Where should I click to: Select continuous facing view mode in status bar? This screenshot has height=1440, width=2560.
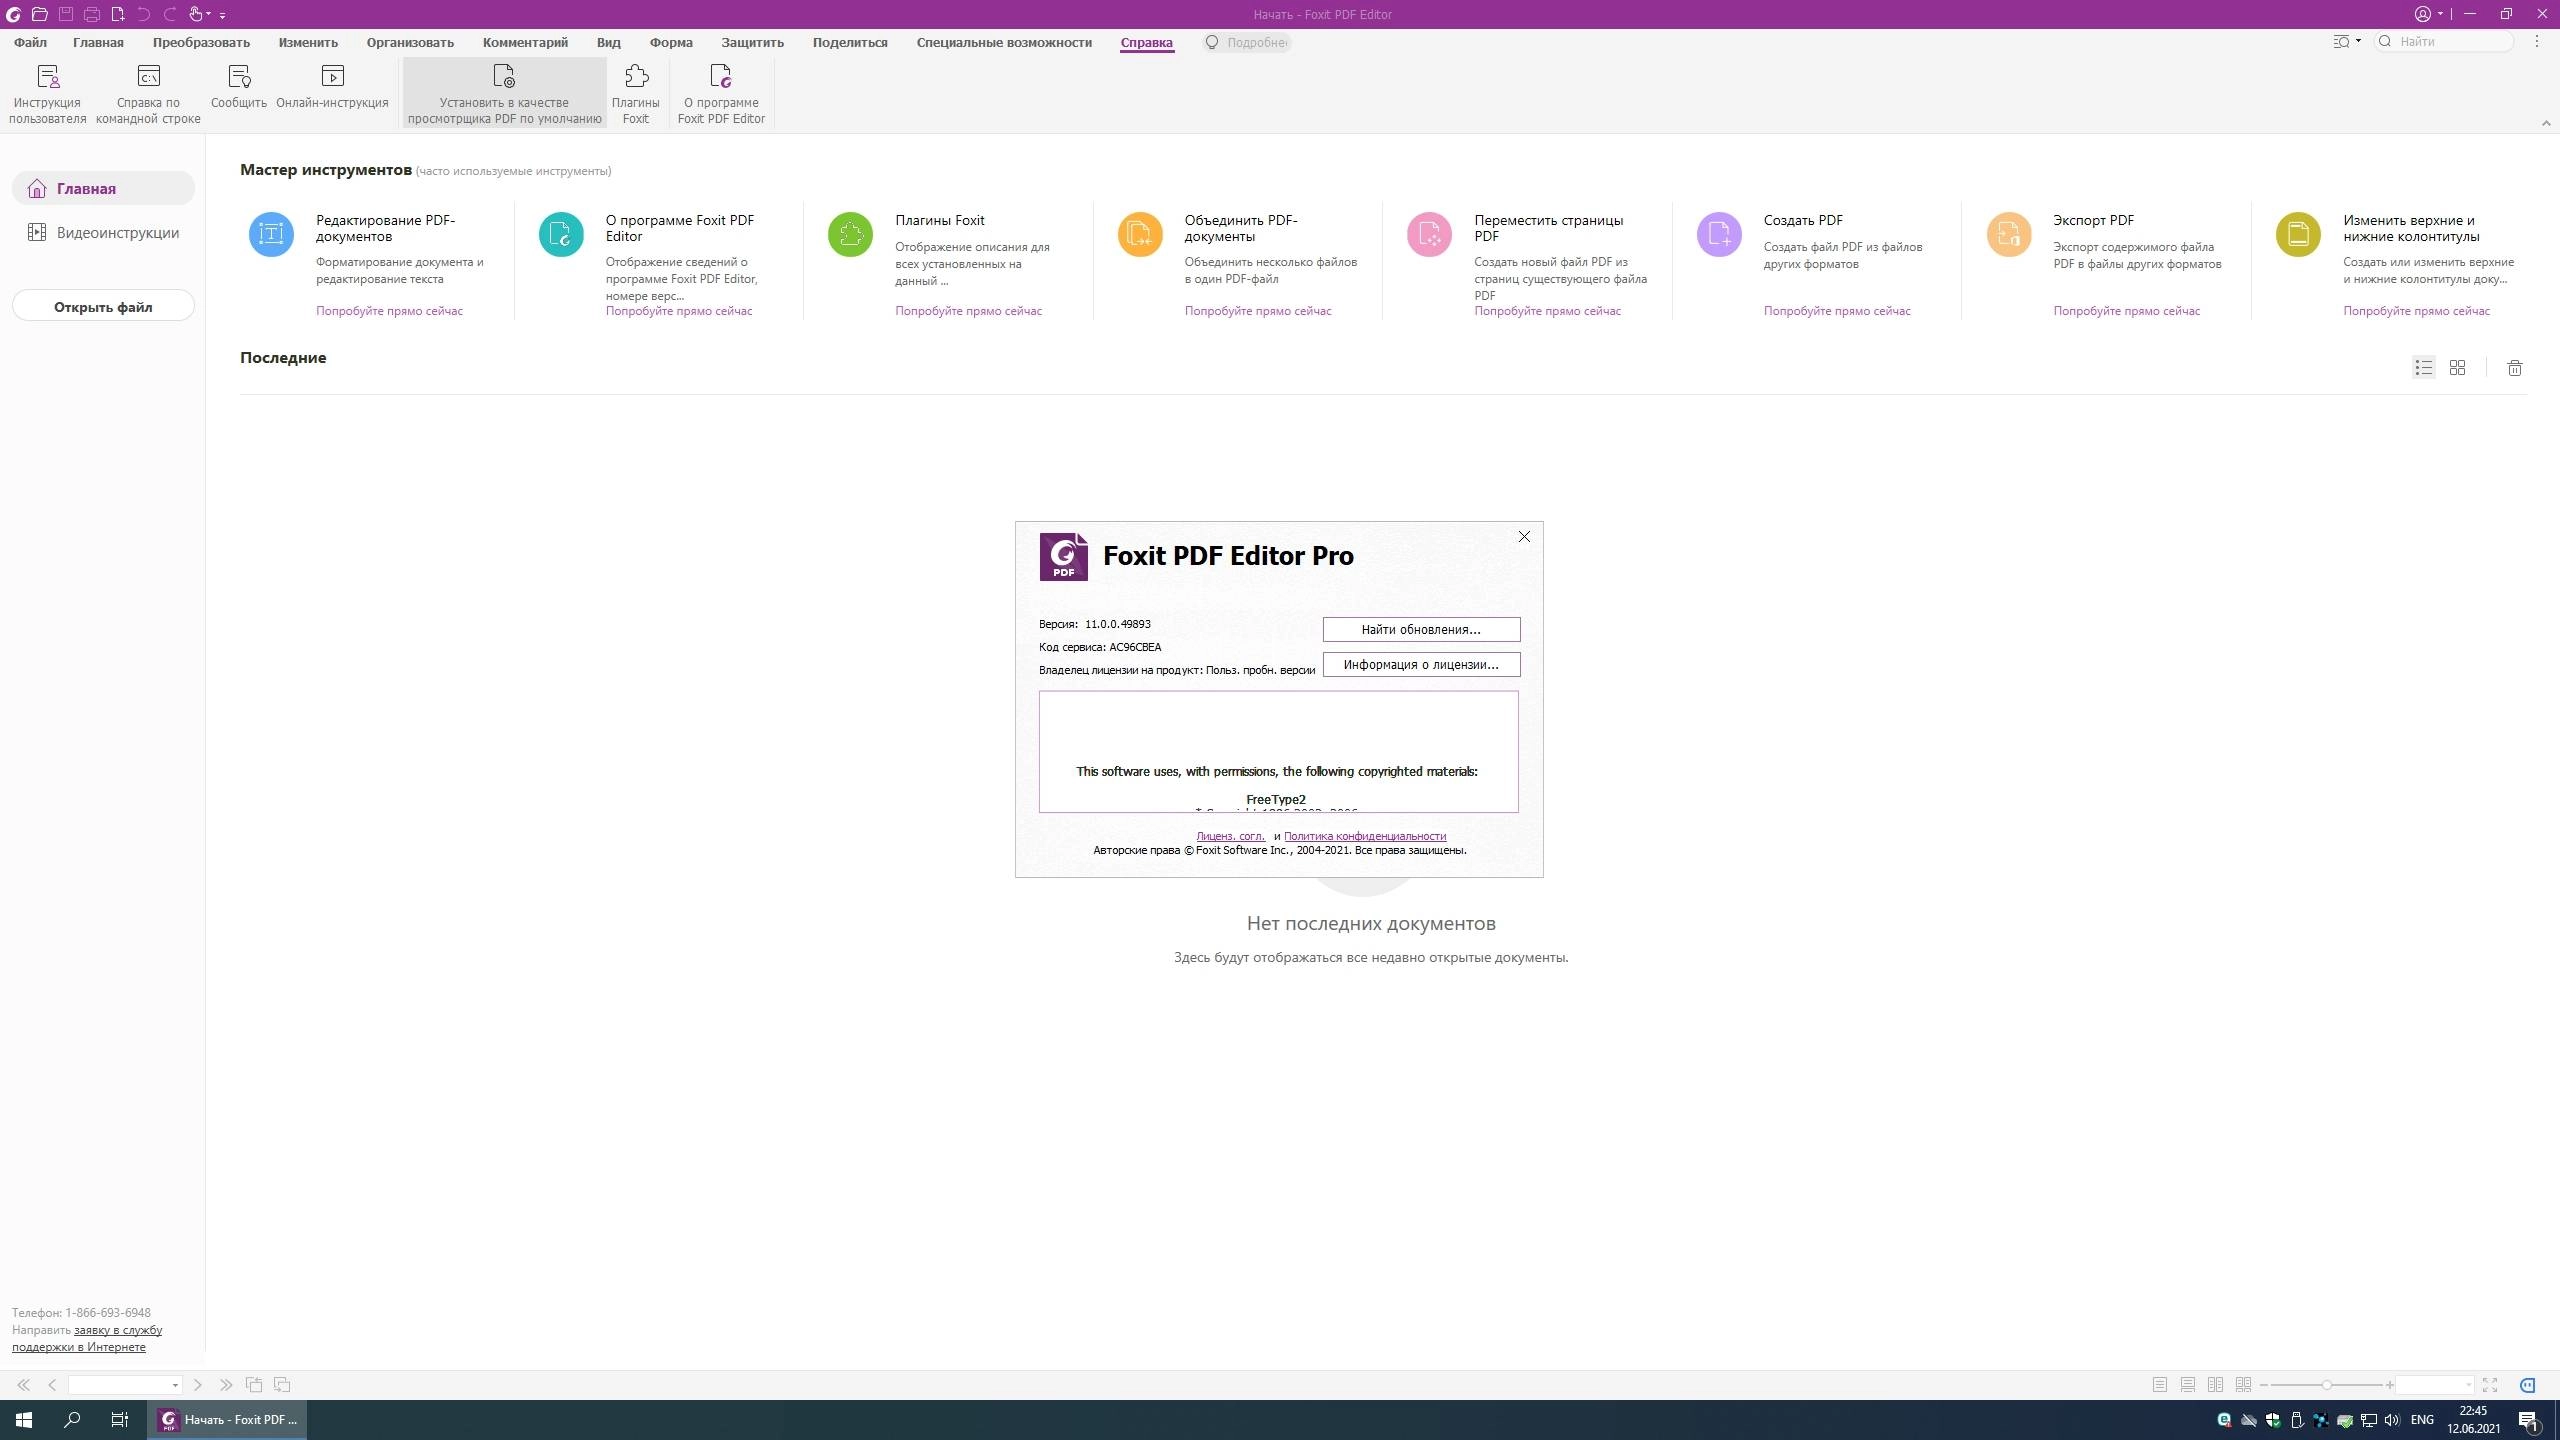coord(2244,1385)
